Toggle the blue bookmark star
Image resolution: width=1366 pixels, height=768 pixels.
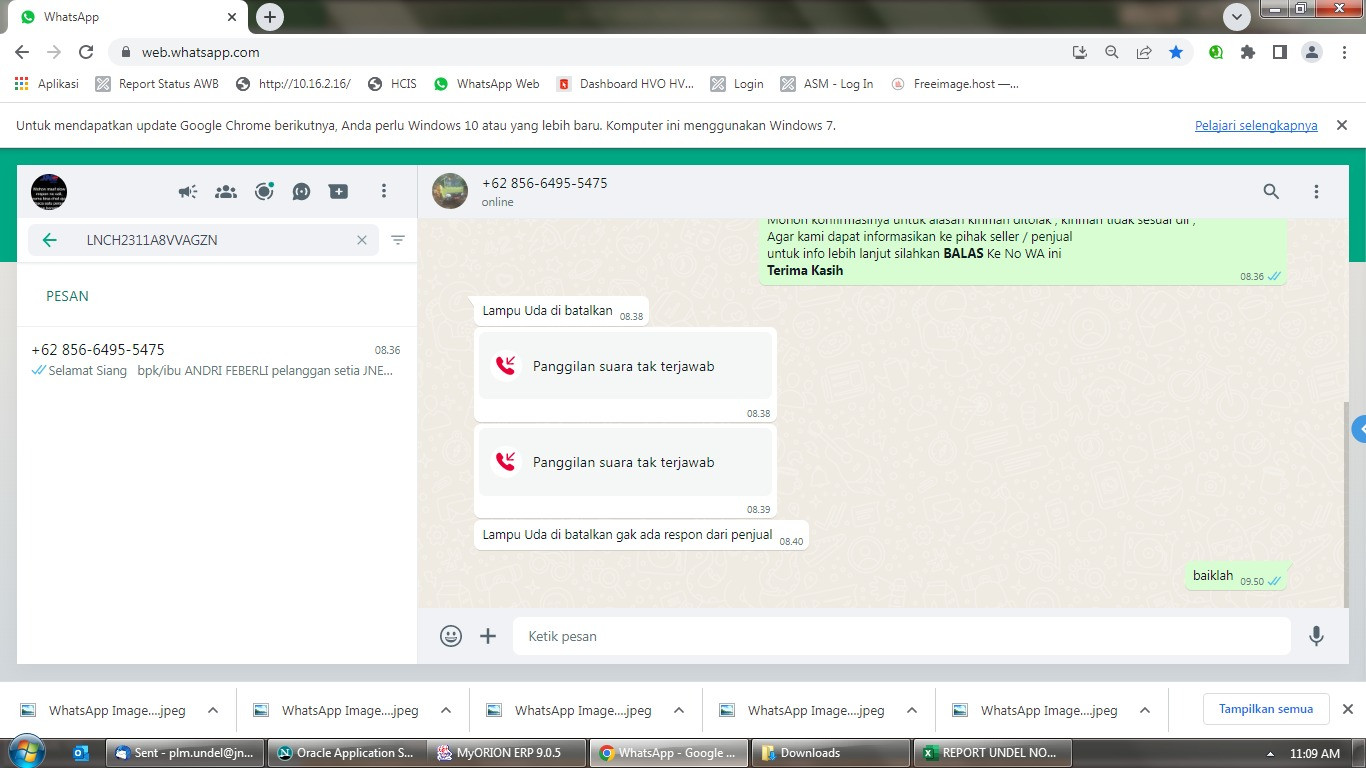point(1176,52)
